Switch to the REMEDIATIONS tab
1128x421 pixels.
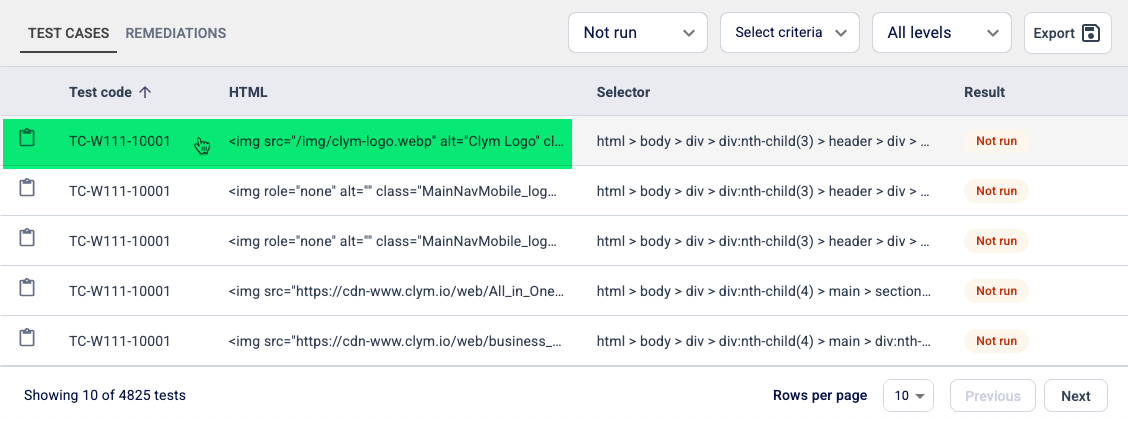coord(176,33)
